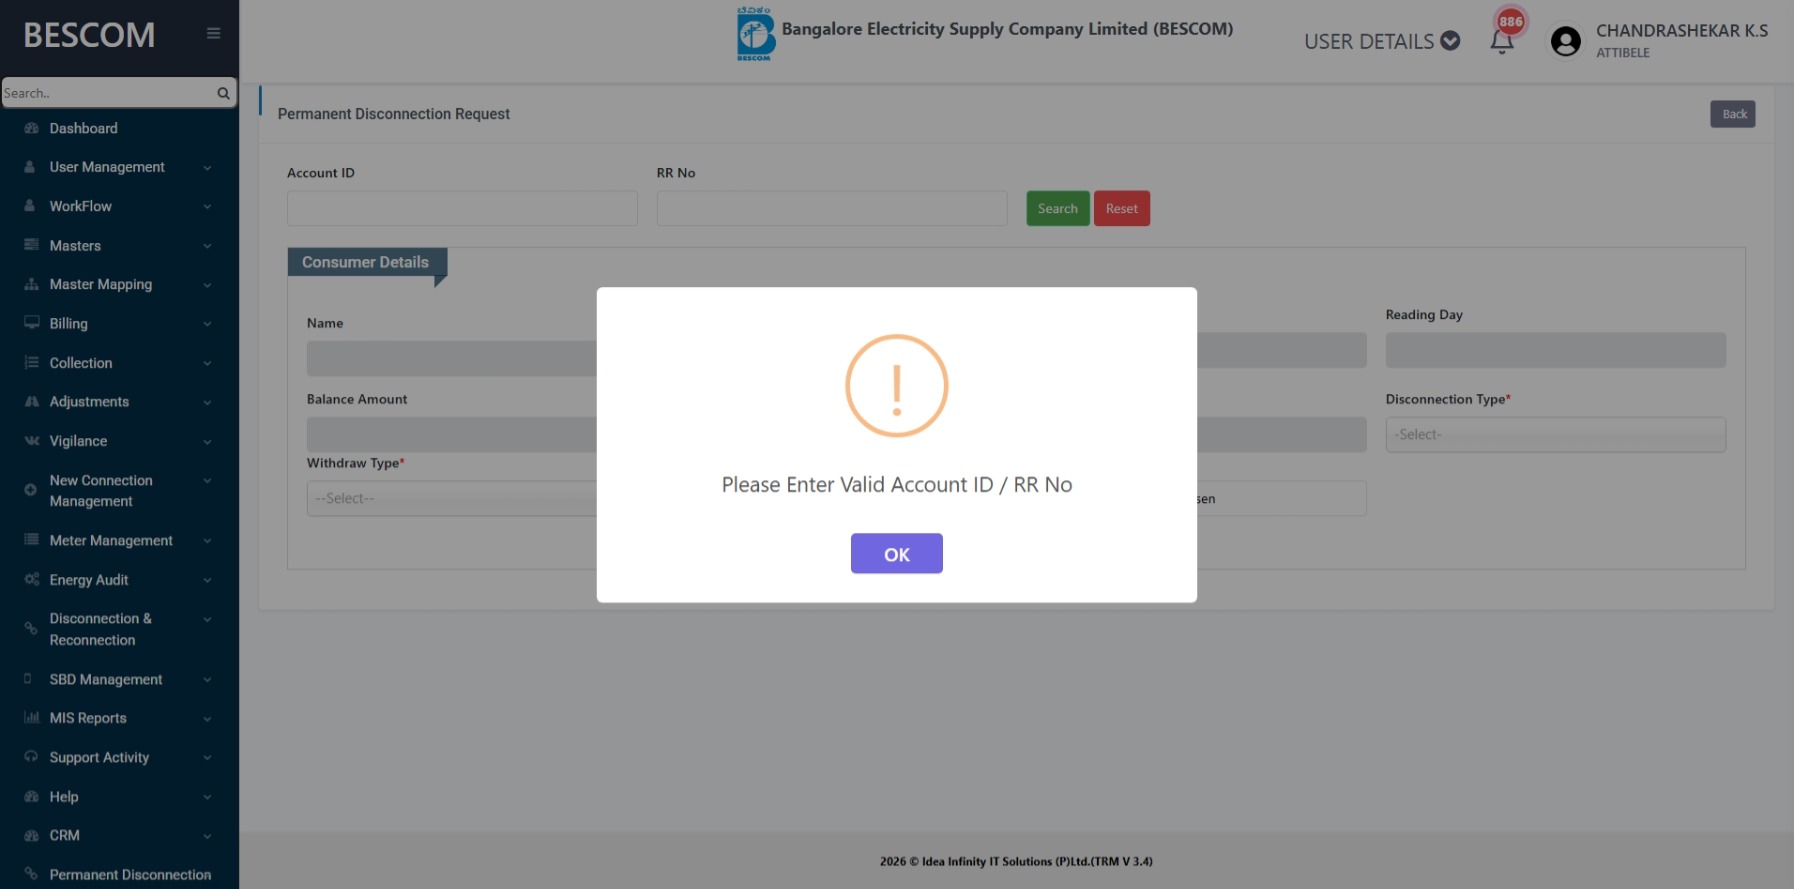Viewport: 1794px width, 889px height.
Task: Click the Consumer Details section header
Action: pos(367,262)
